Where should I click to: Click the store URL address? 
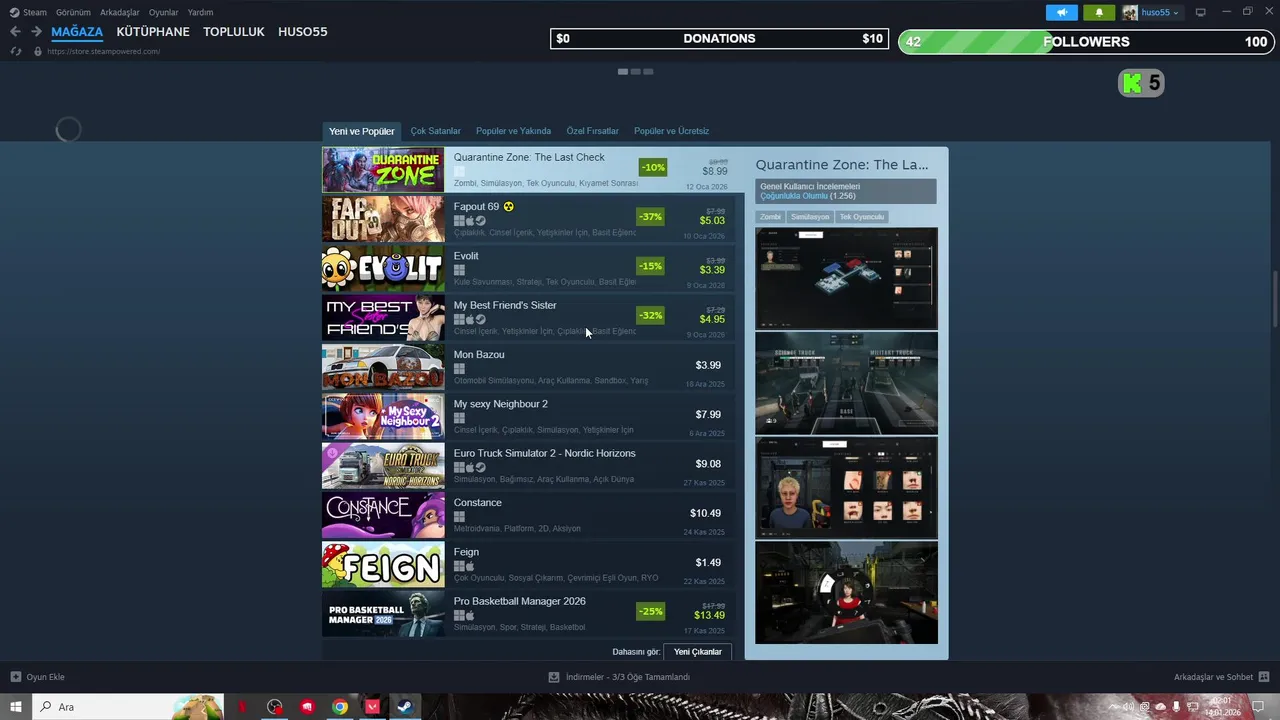[x=104, y=51]
